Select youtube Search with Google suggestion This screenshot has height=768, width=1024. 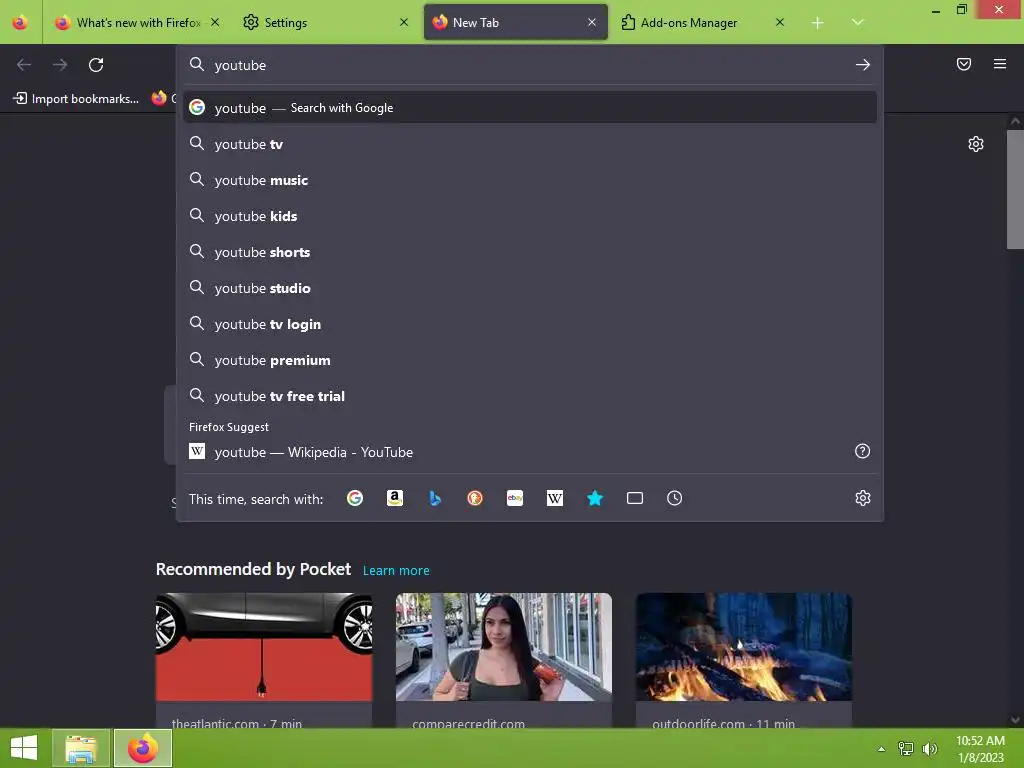point(530,108)
